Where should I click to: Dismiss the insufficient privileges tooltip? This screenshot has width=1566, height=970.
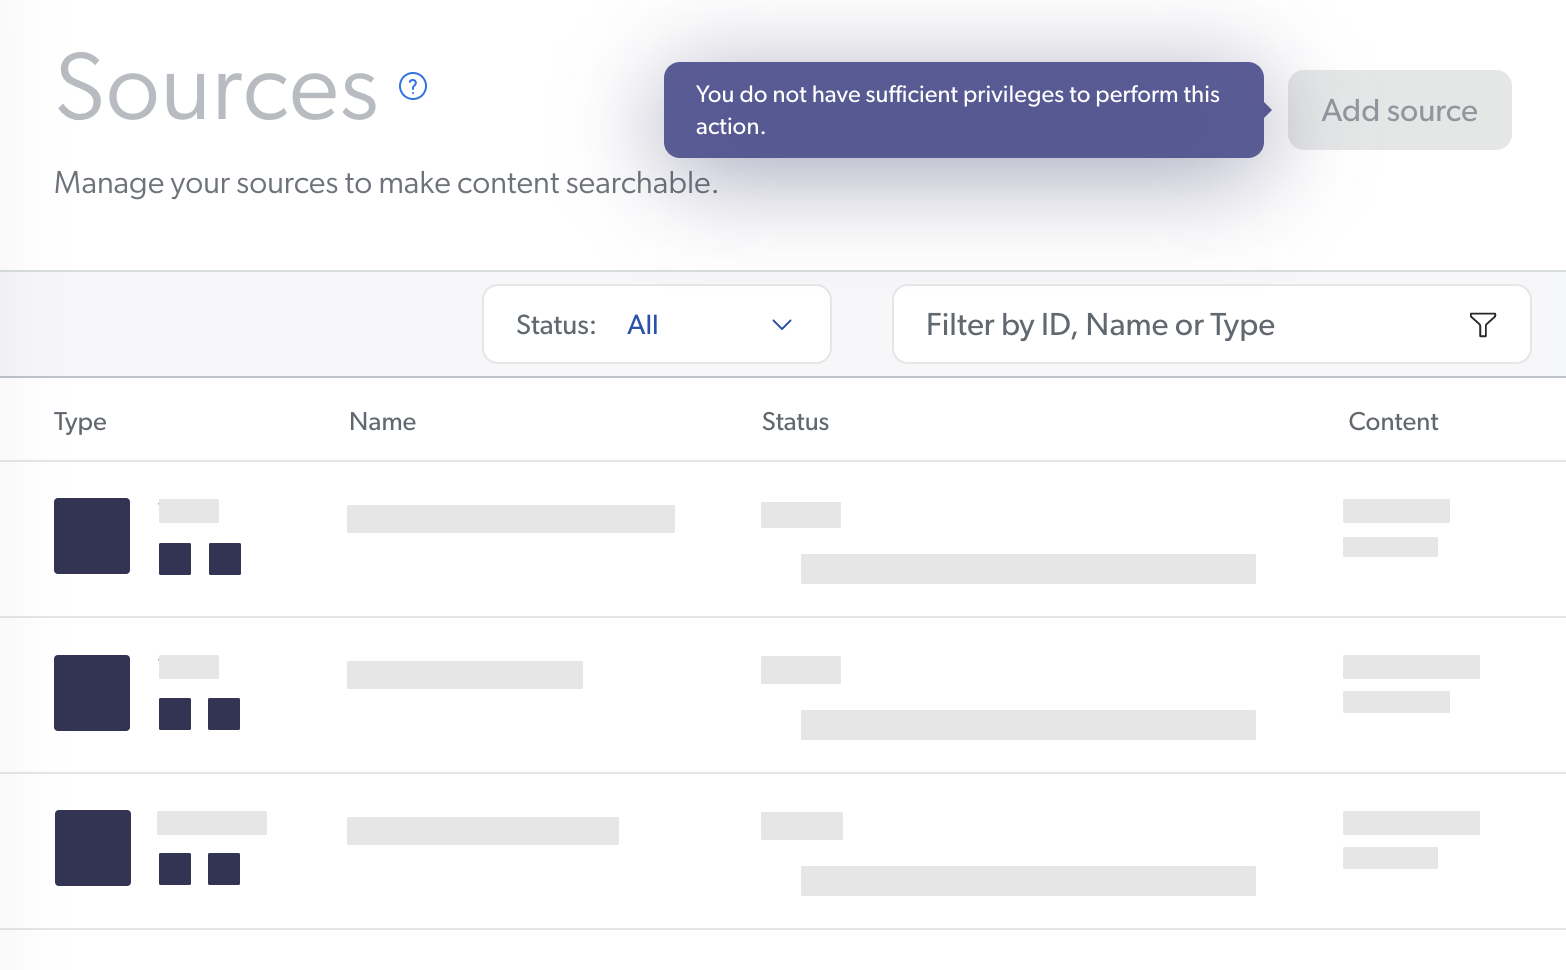(963, 110)
